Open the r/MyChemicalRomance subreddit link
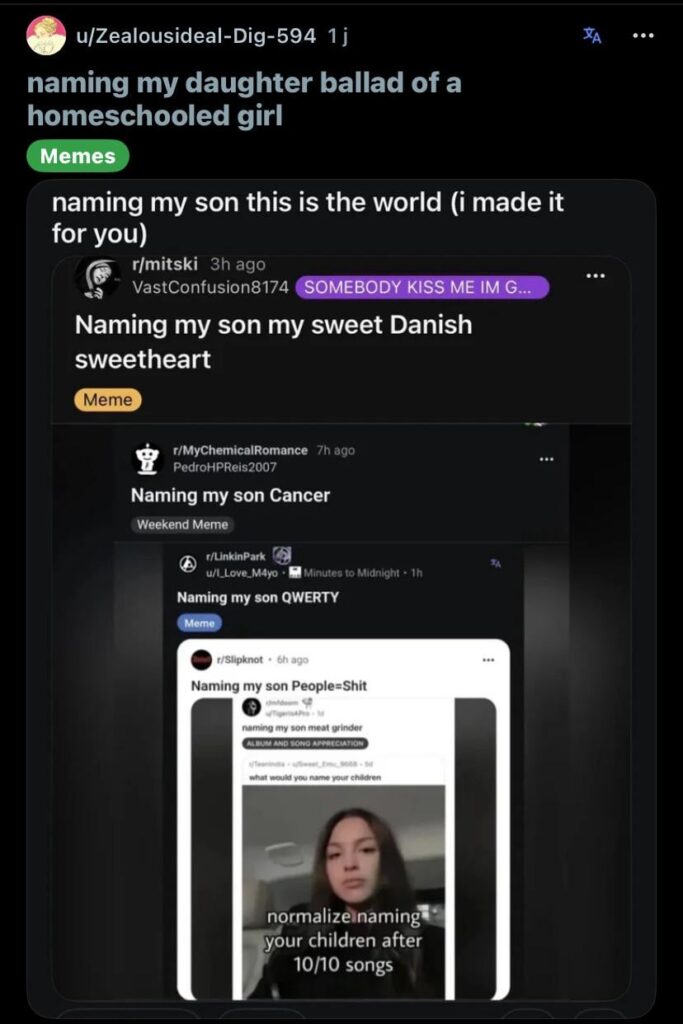The width and height of the screenshot is (683, 1024). (240, 450)
